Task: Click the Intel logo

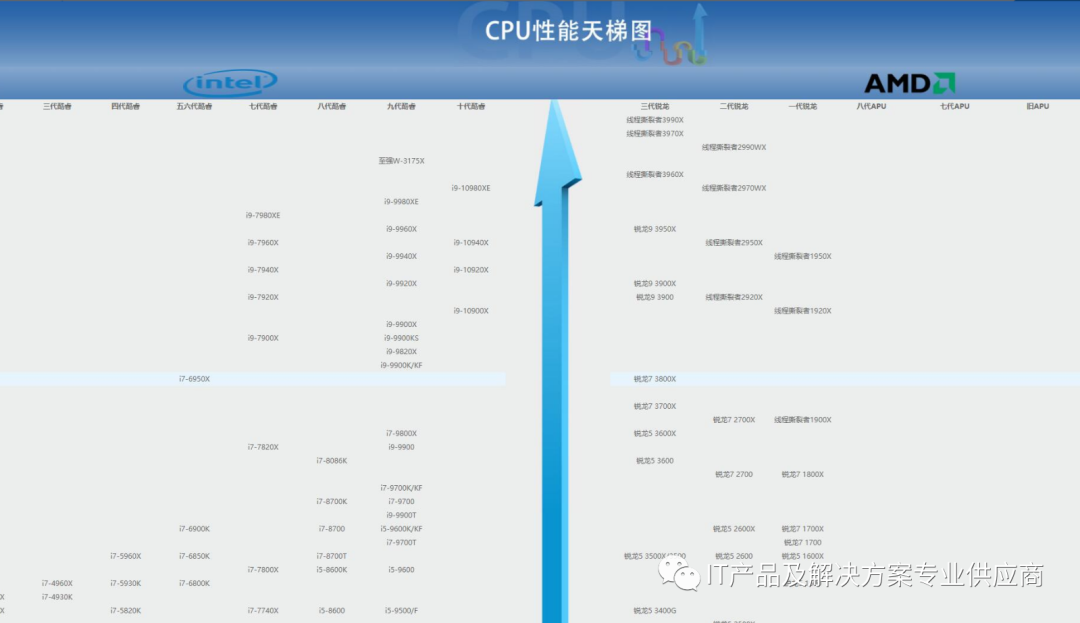Action: pos(230,83)
